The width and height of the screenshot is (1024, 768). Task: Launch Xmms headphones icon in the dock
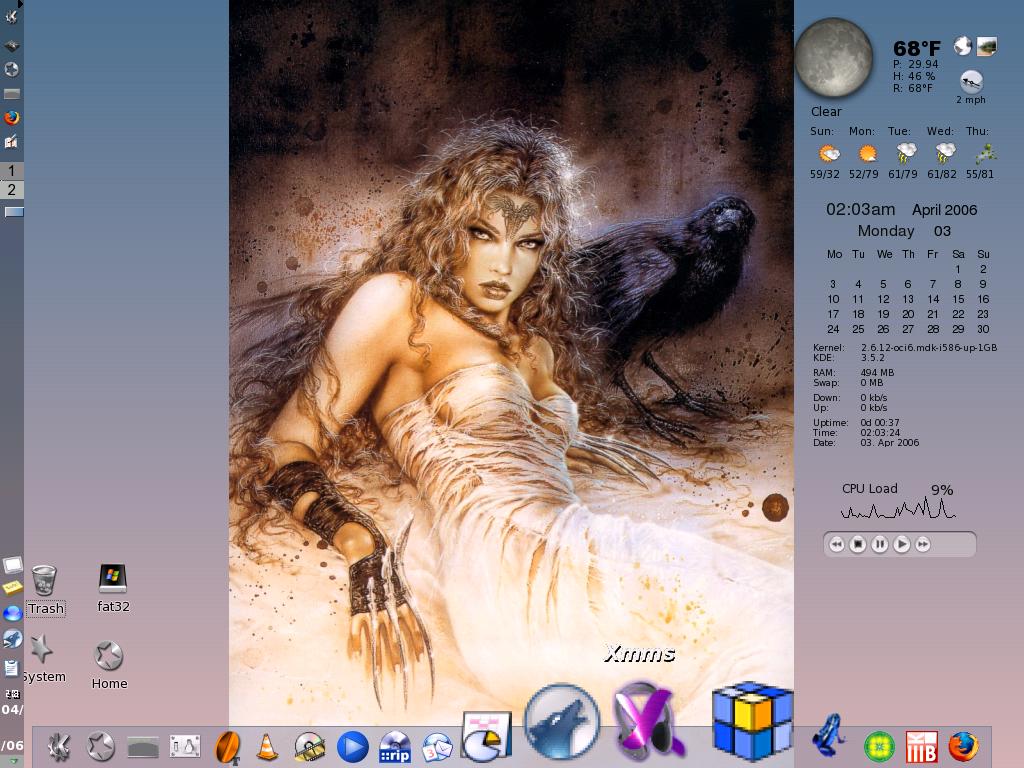pos(648,721)
